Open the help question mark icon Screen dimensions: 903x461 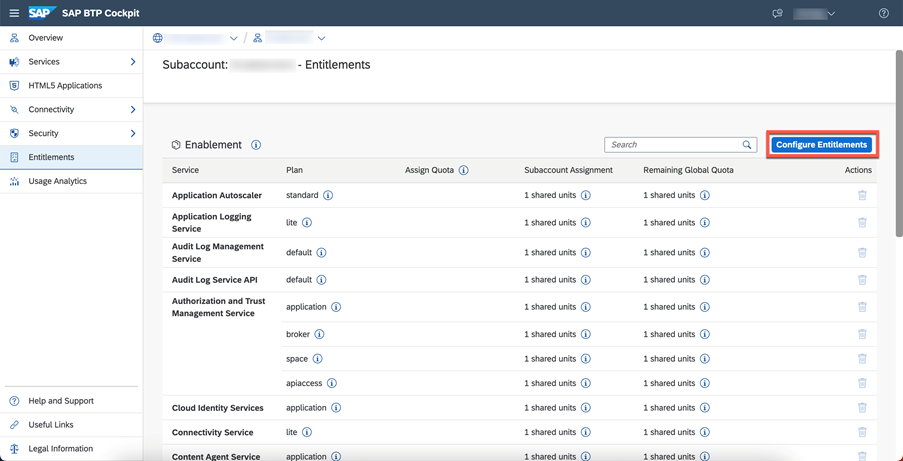click(x=884, y=14)
